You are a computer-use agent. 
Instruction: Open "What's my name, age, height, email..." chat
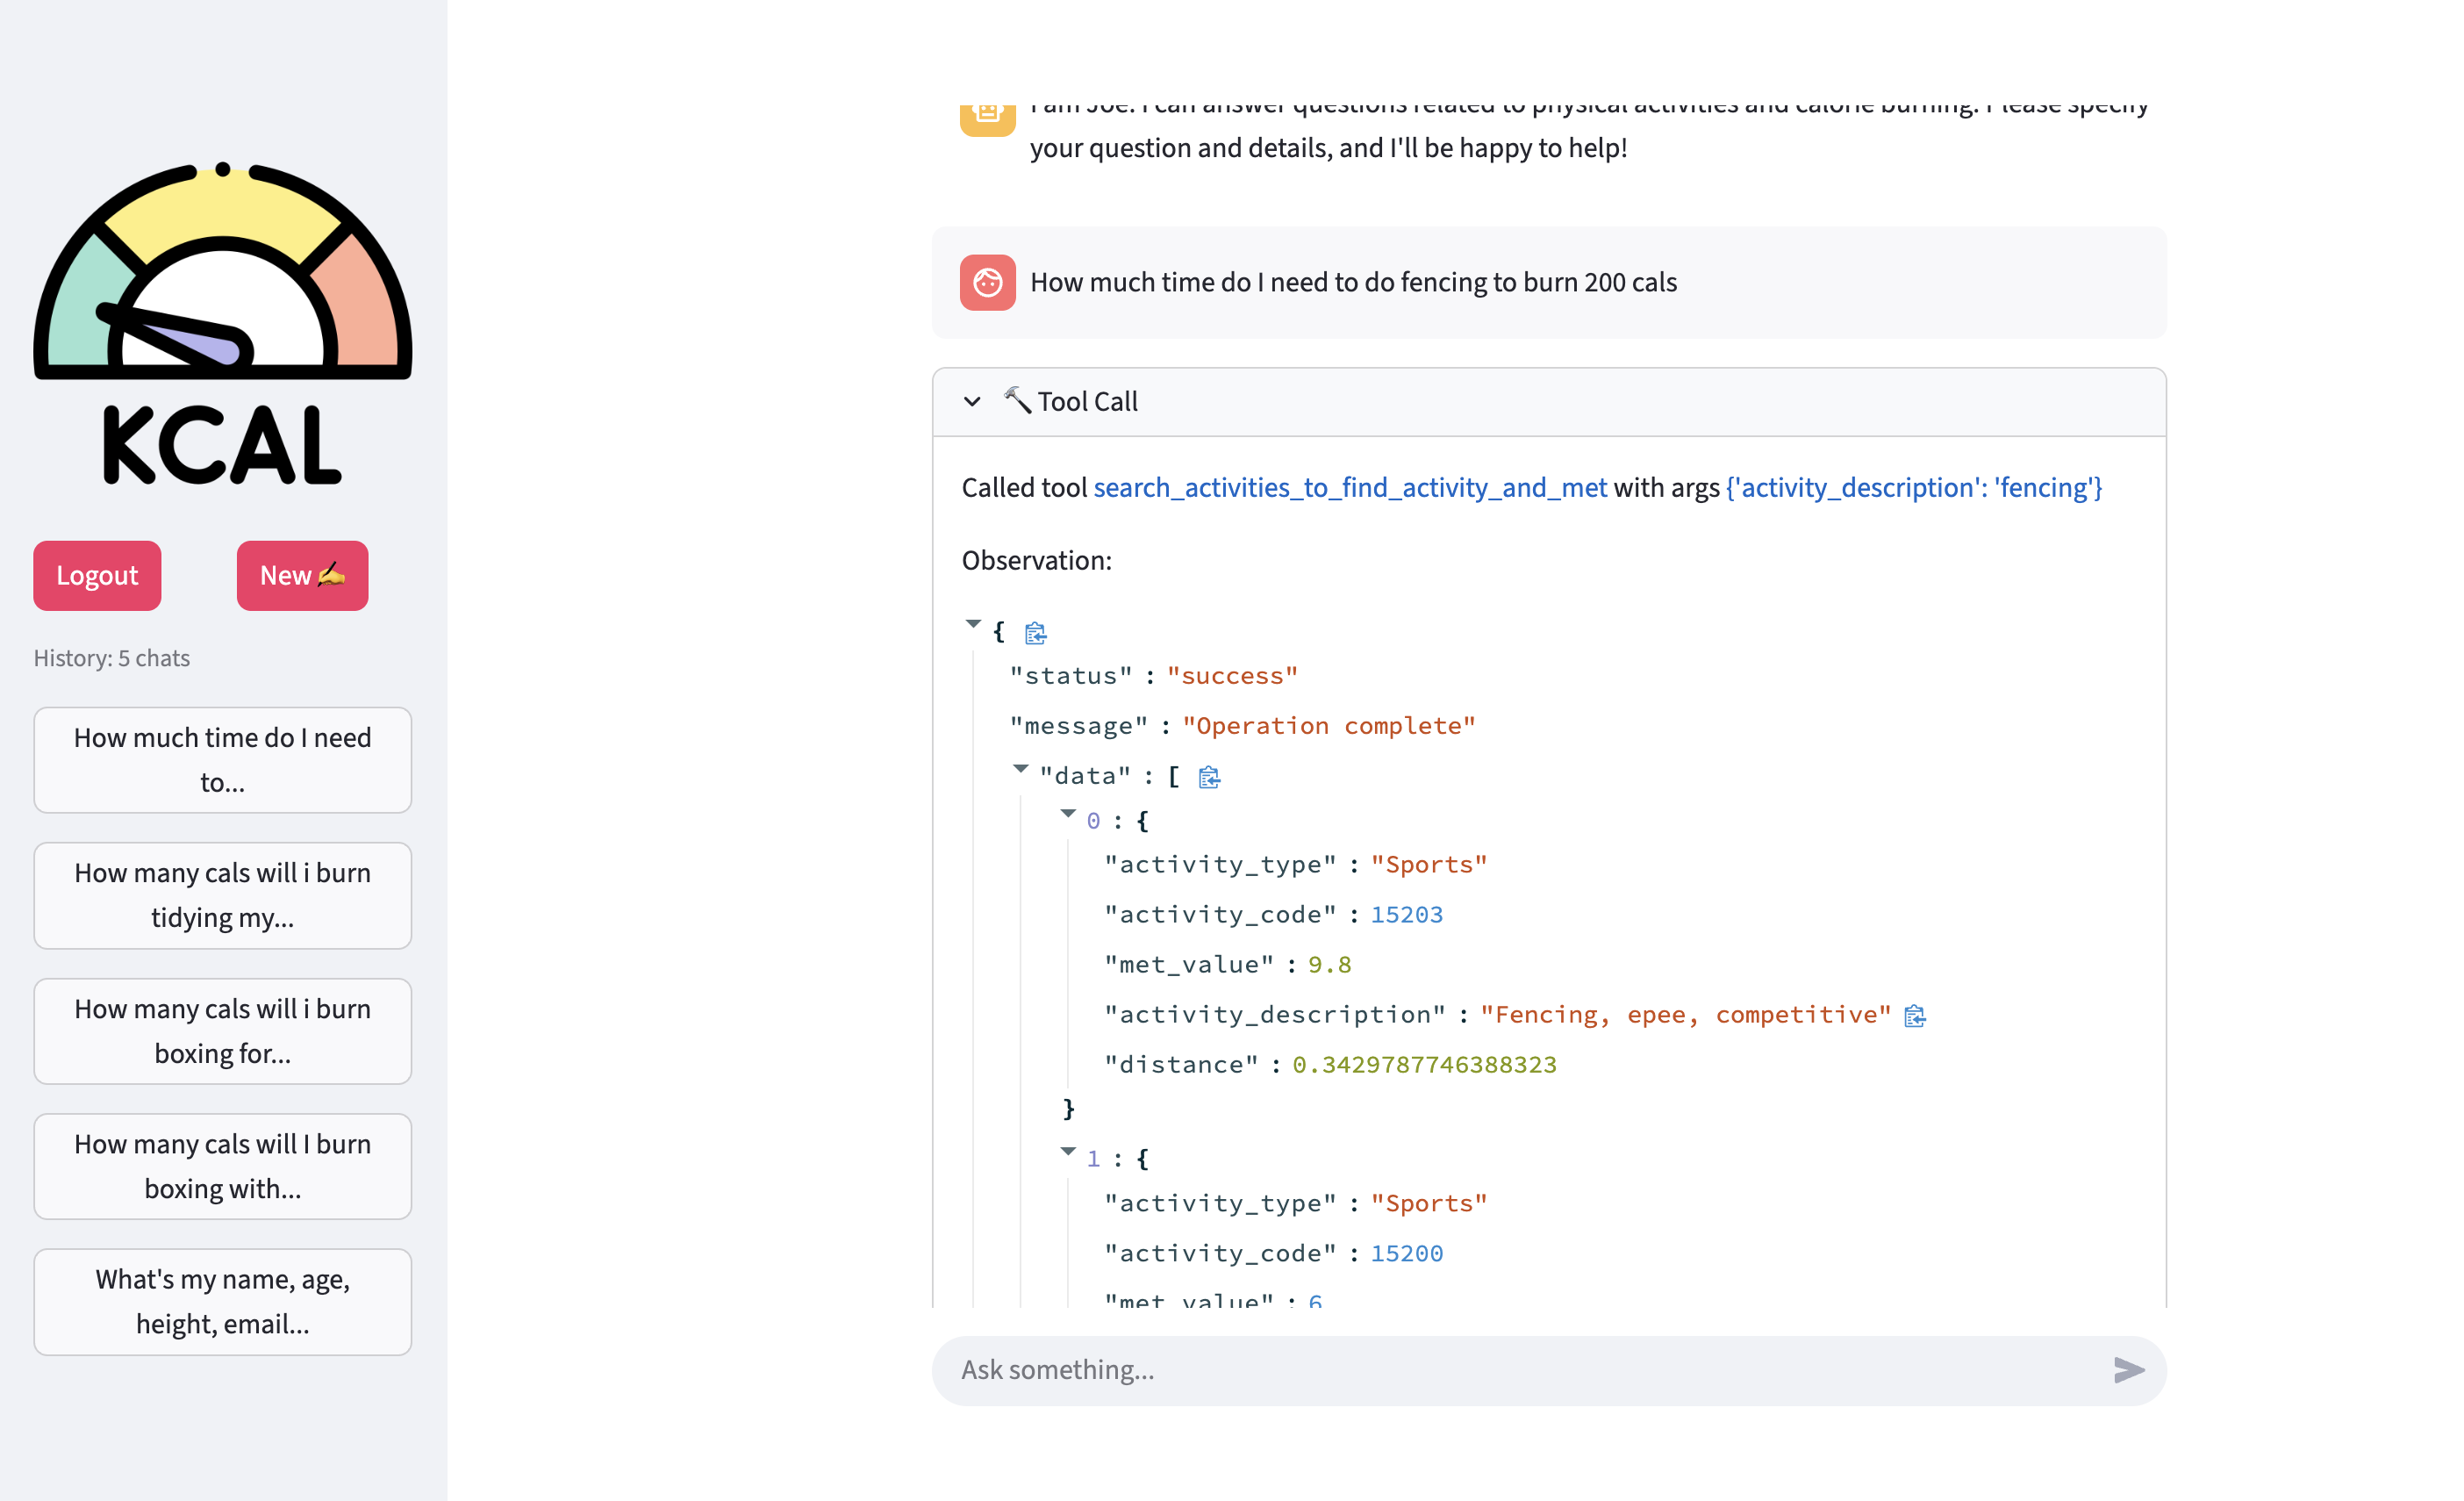click(x=222, y=1301)
